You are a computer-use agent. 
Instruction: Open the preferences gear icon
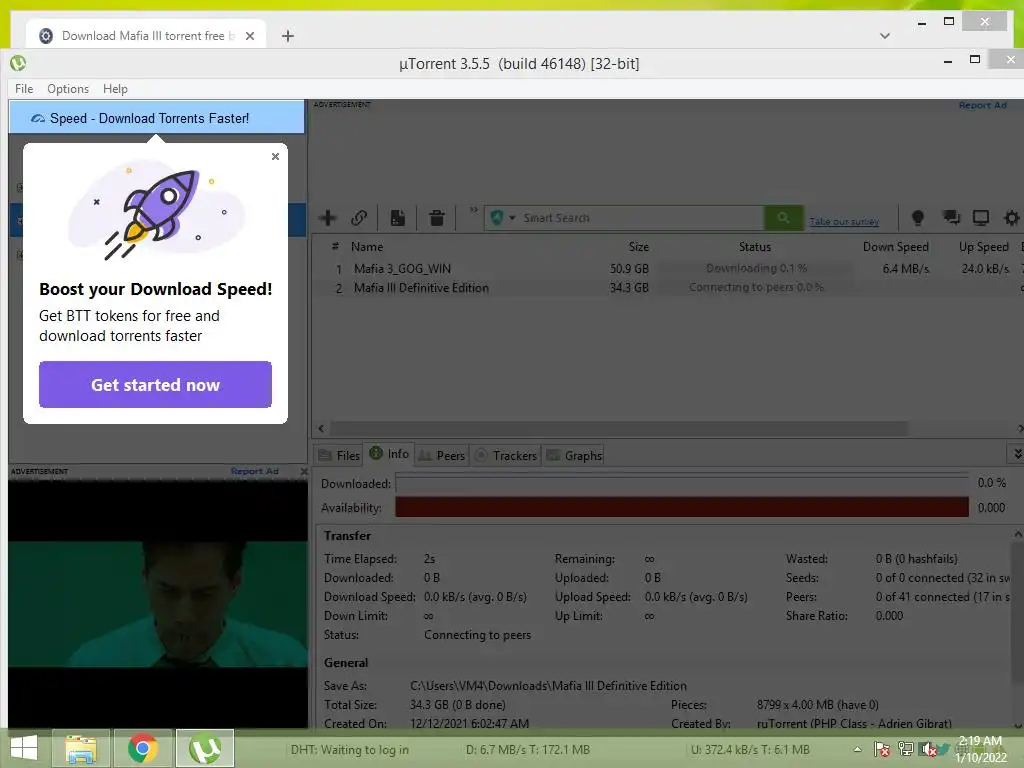(1011, 218)
